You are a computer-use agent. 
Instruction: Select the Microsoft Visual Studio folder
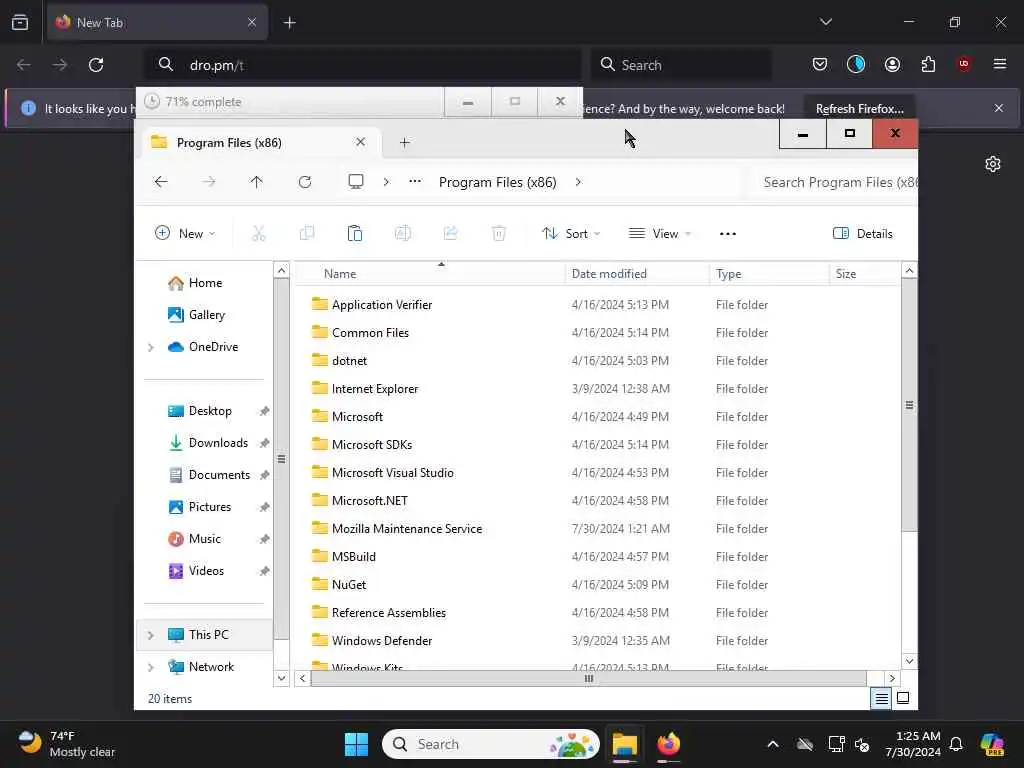tap(392, 473)
